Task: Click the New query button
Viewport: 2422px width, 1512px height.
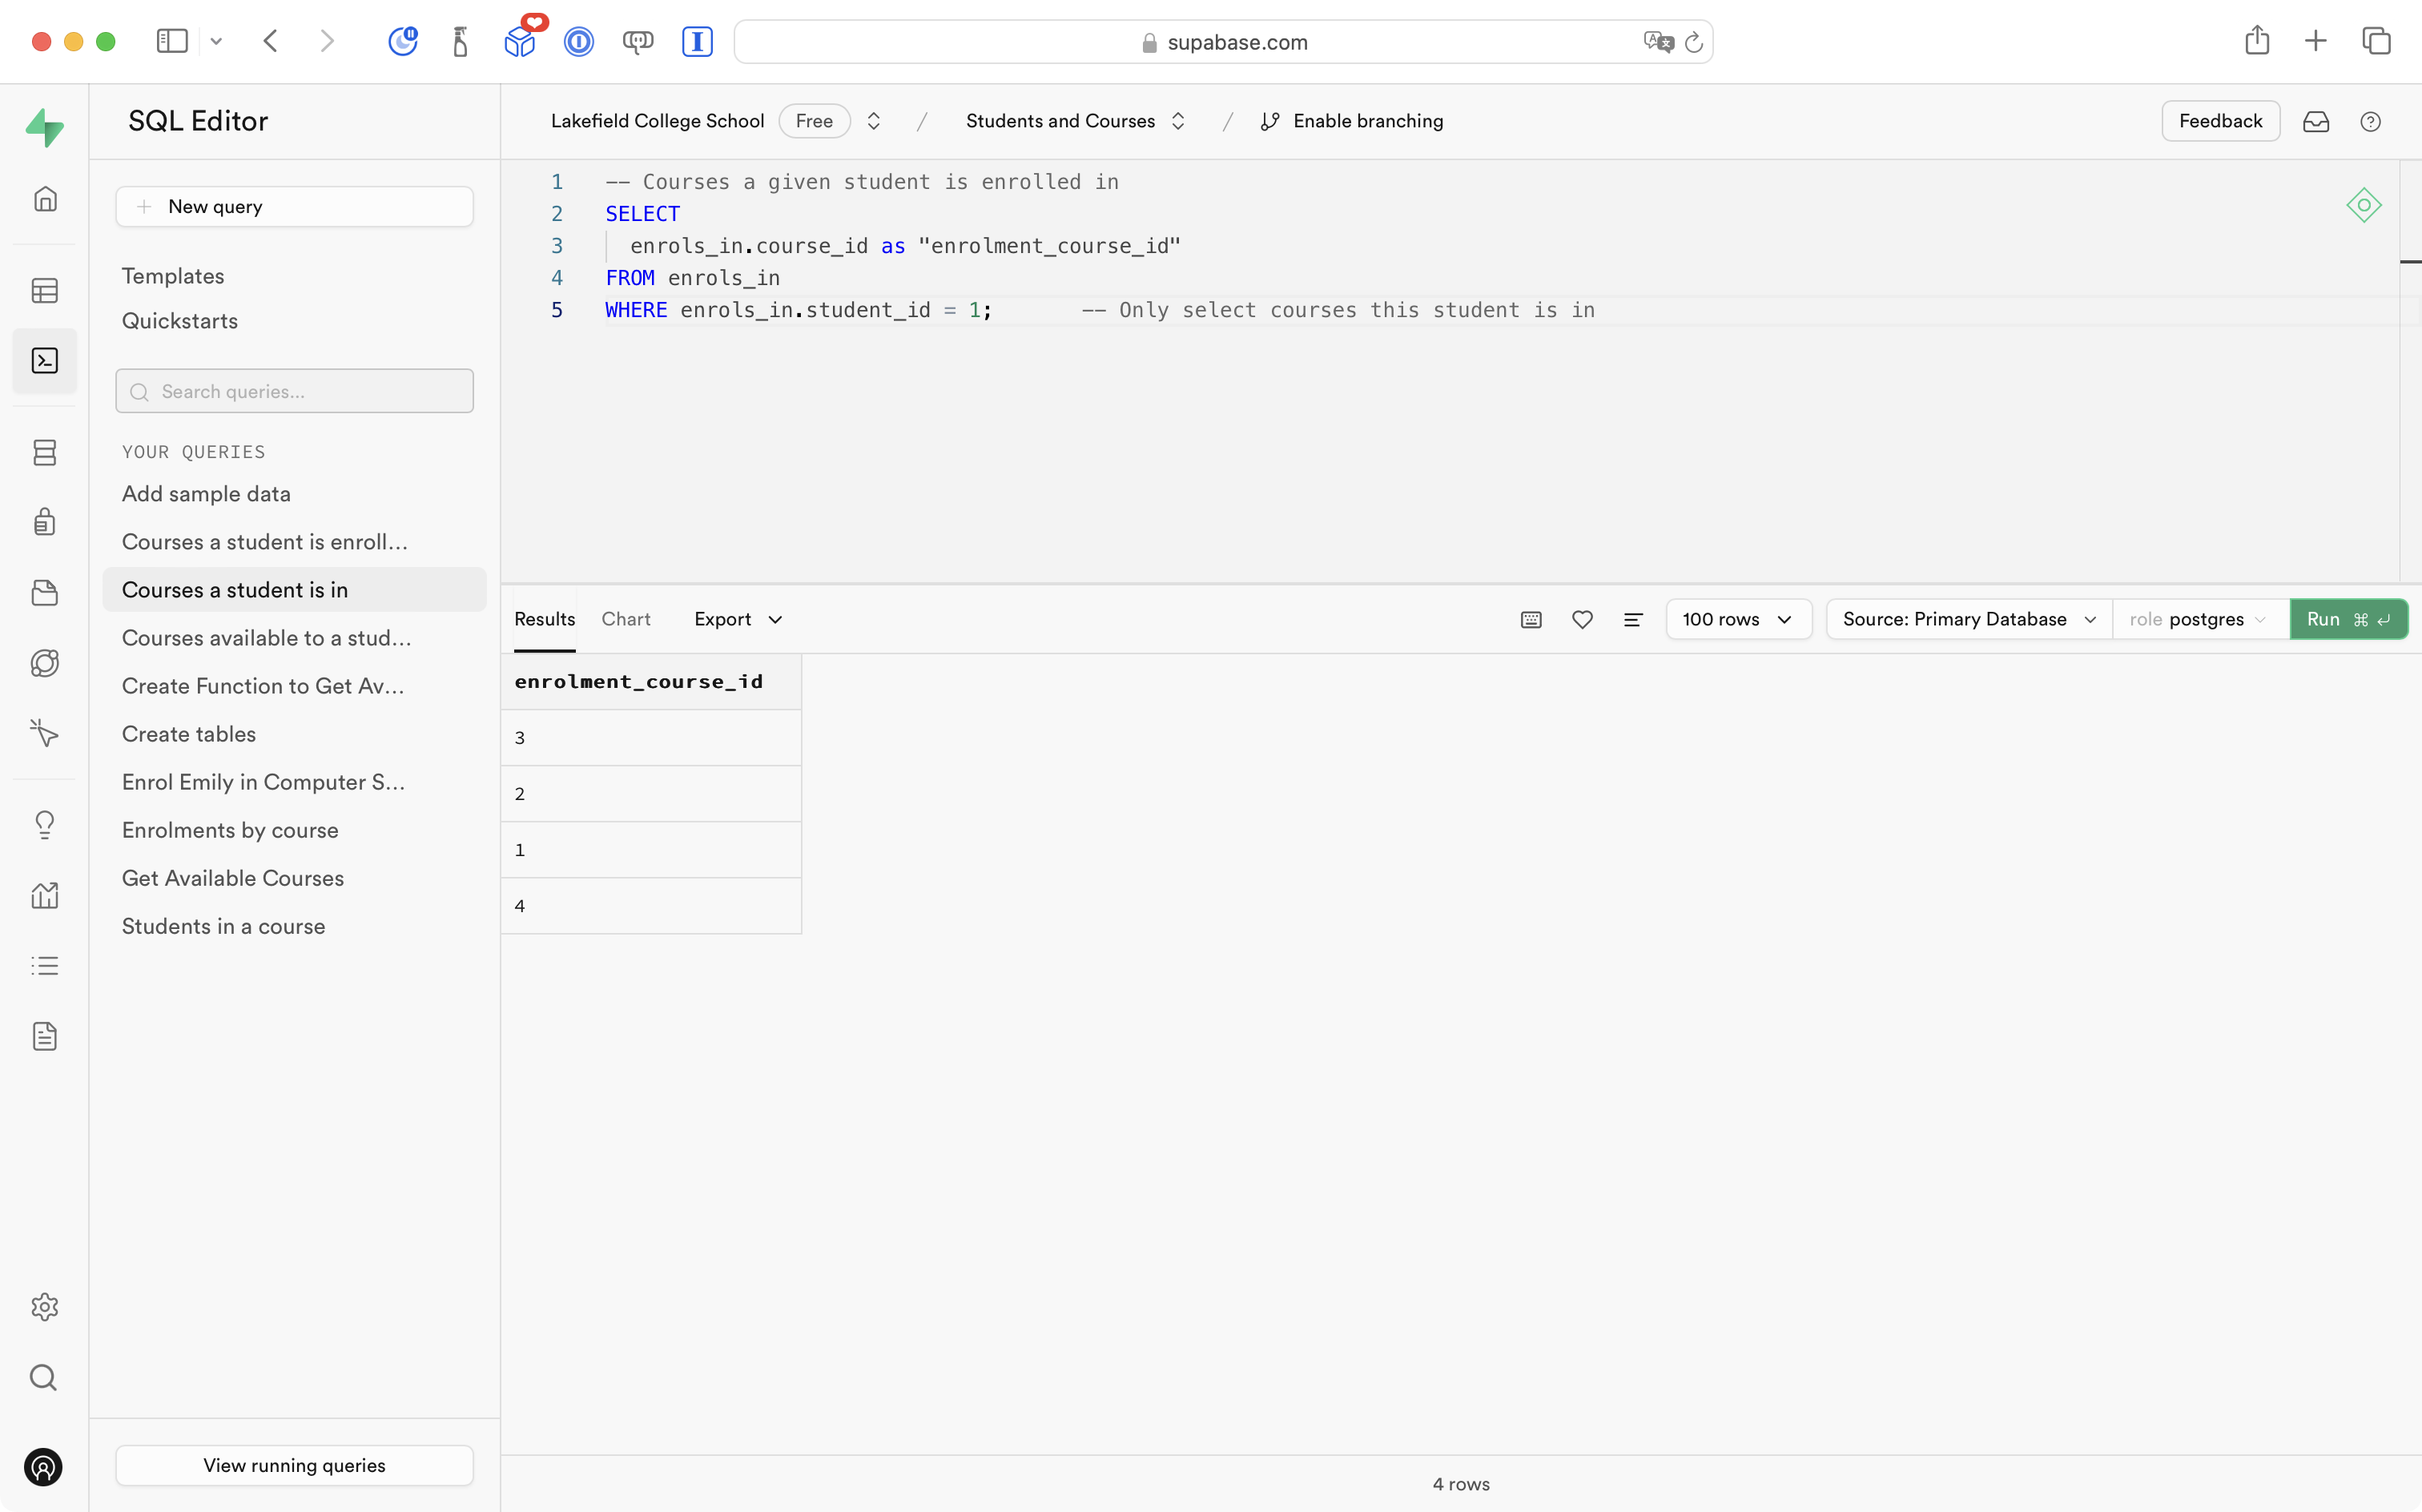Action: 294,207
